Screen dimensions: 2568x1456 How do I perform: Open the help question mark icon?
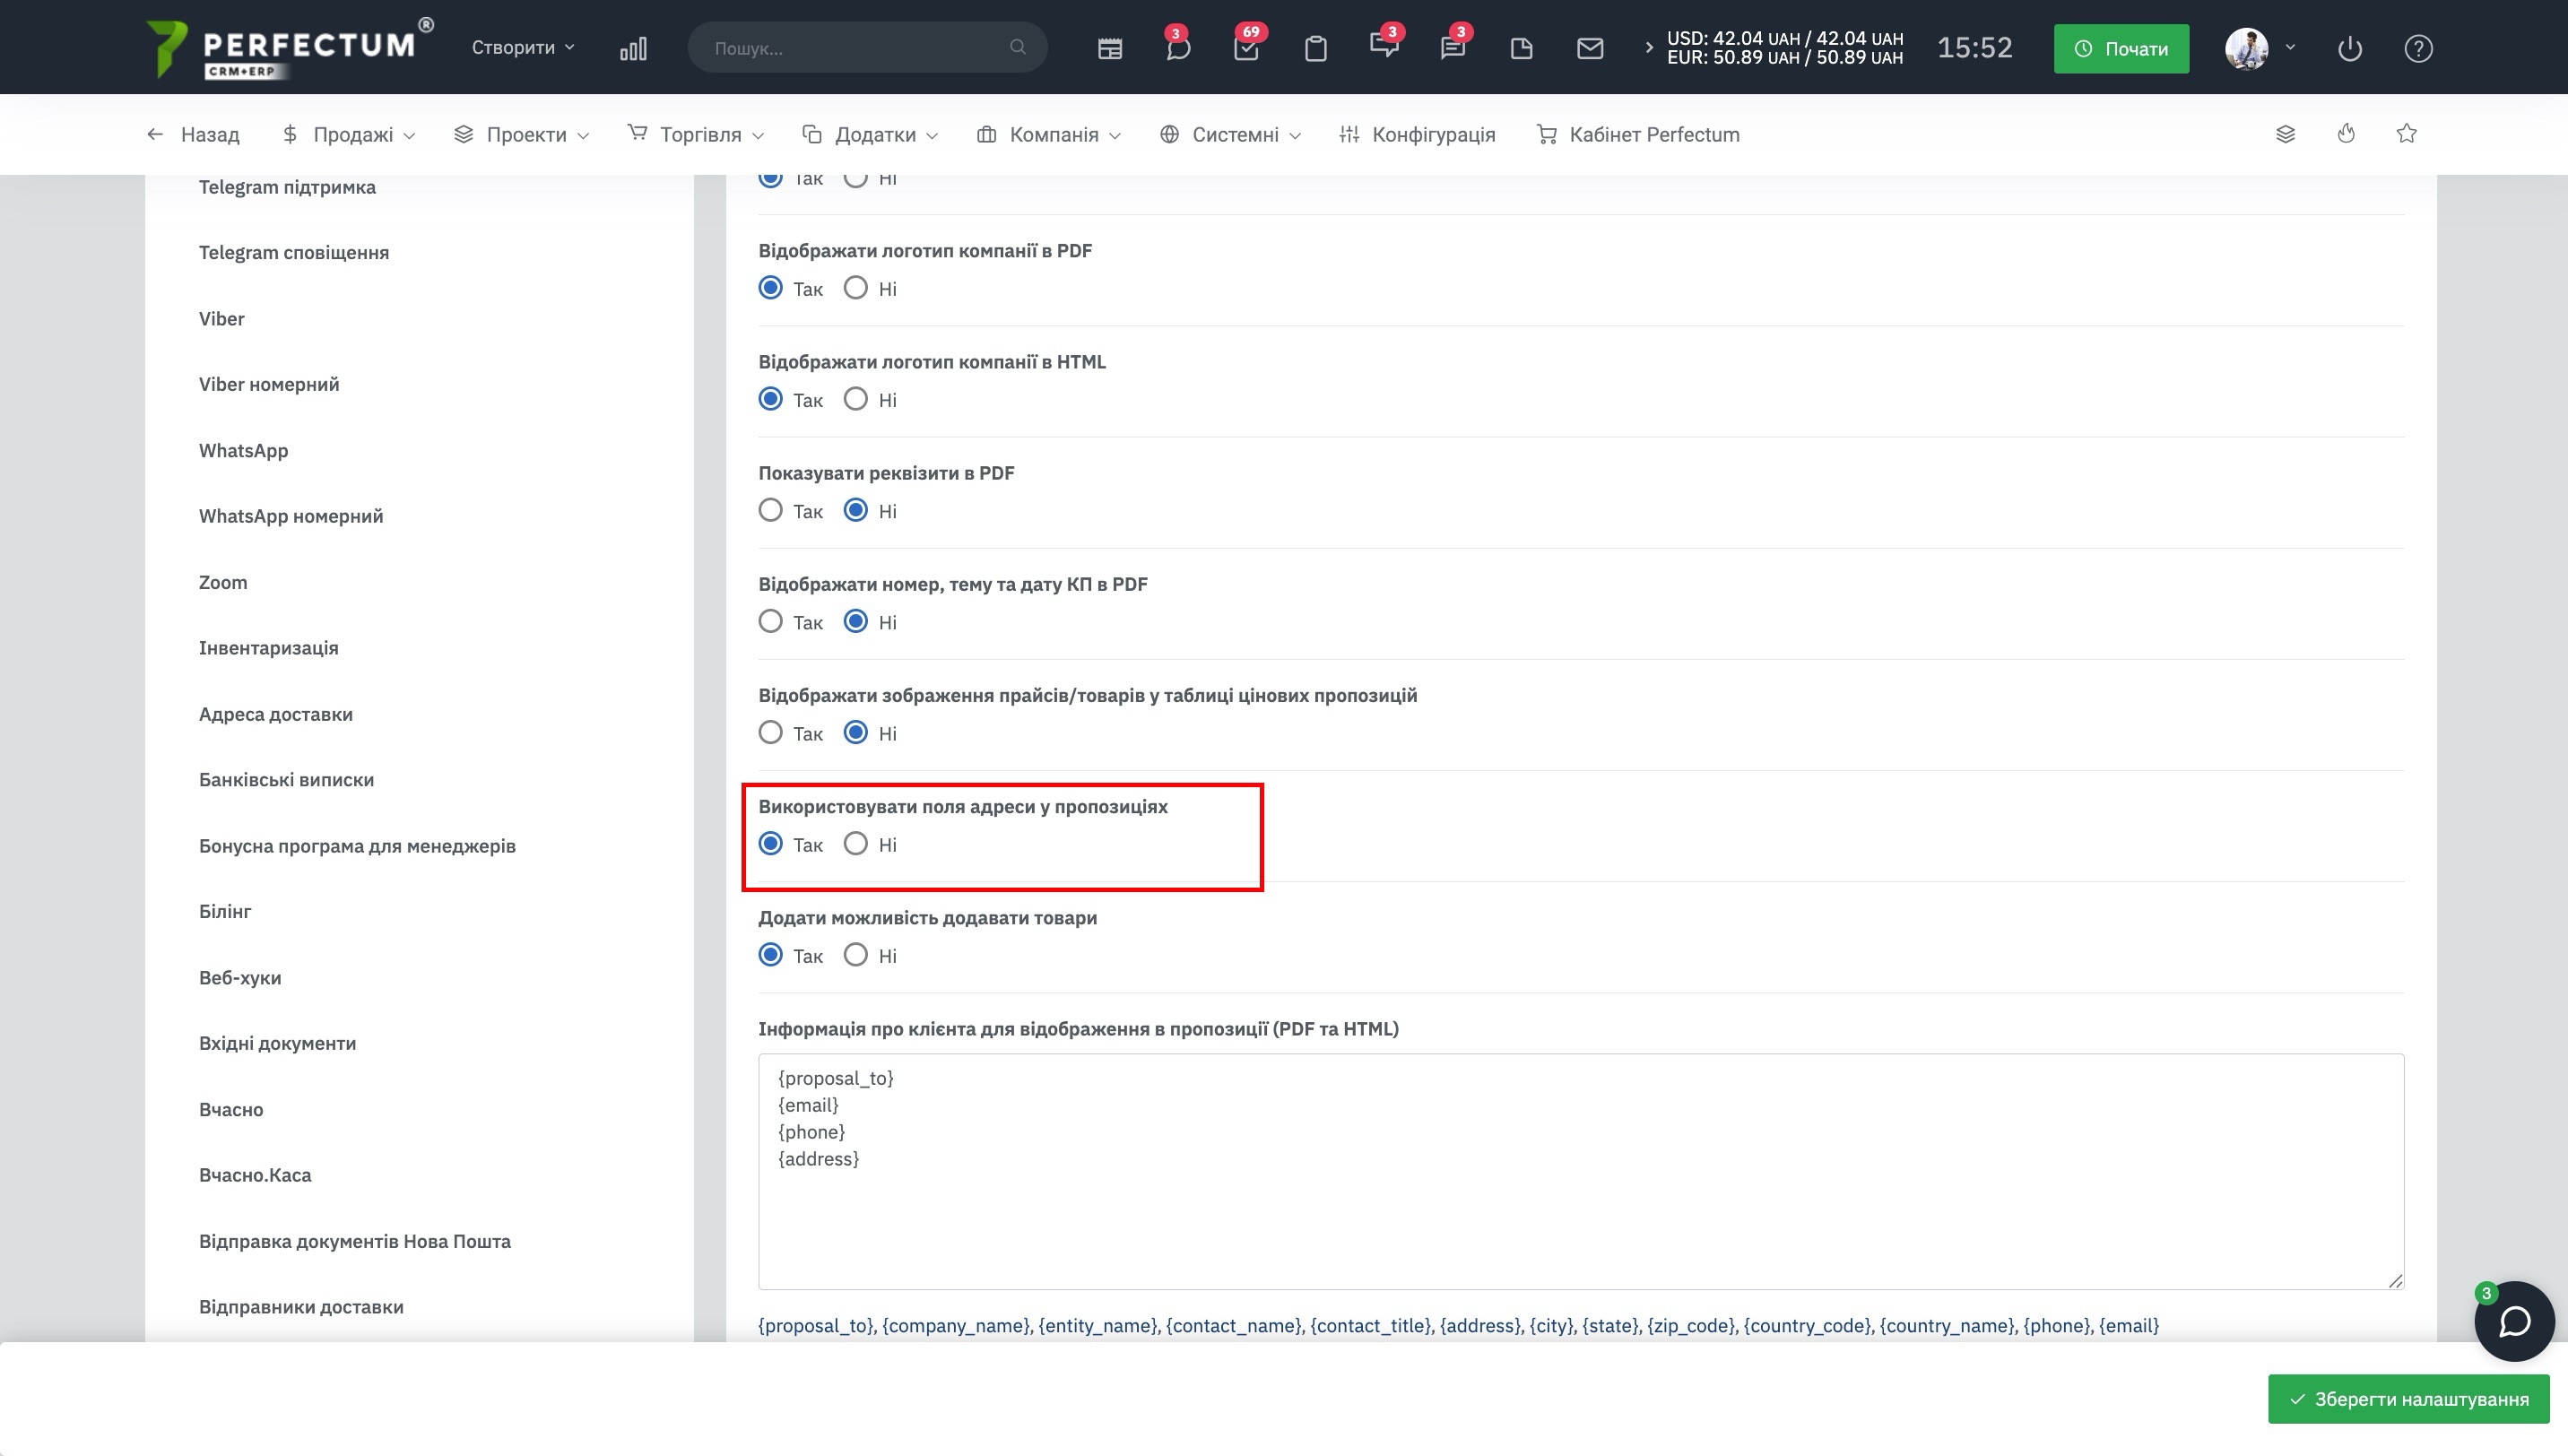2418,48
